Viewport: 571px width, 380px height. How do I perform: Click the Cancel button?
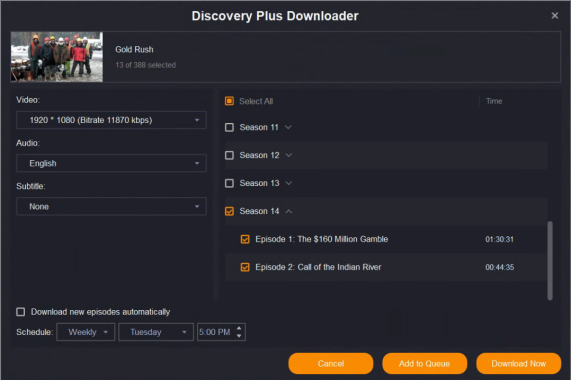tap(331, 363)
